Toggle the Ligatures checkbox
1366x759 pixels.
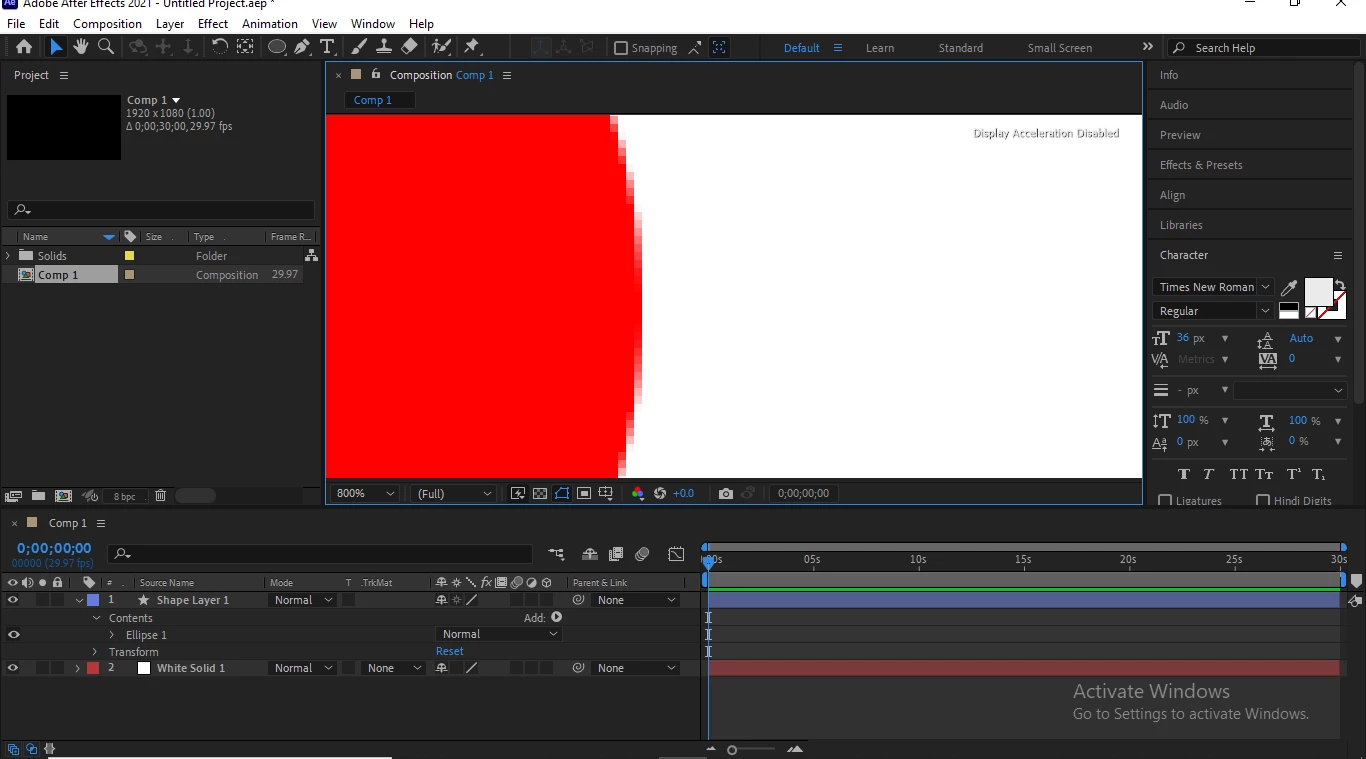(1165, 501)
